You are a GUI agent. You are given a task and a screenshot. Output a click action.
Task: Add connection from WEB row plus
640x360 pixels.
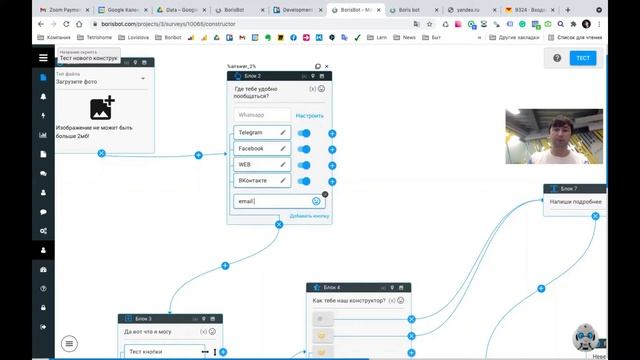tap(332, 166)
